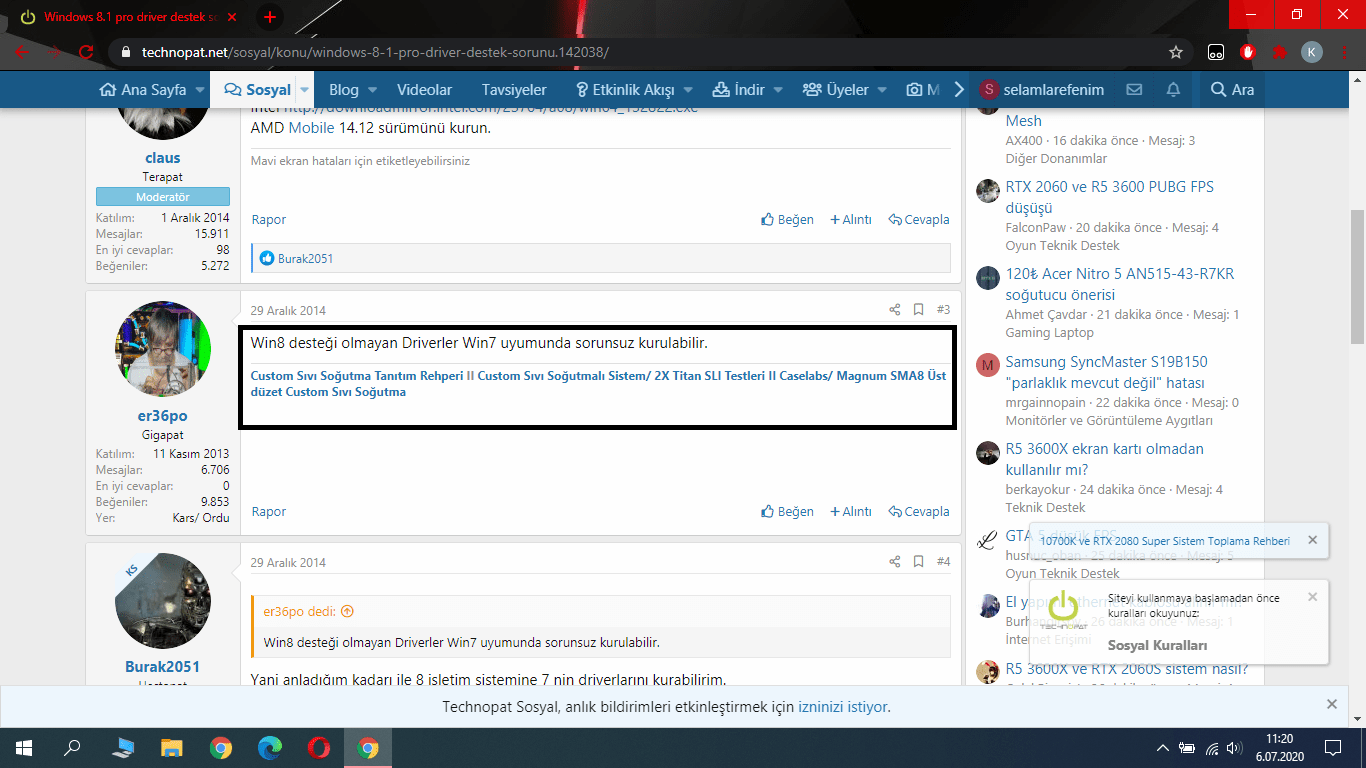The height and width of the screenshot is (768, 1366).
Task: Open the RTX 2060 ve R5 3600 PUBG thread
Action: pyautogui.click(x=1110, y=197)
